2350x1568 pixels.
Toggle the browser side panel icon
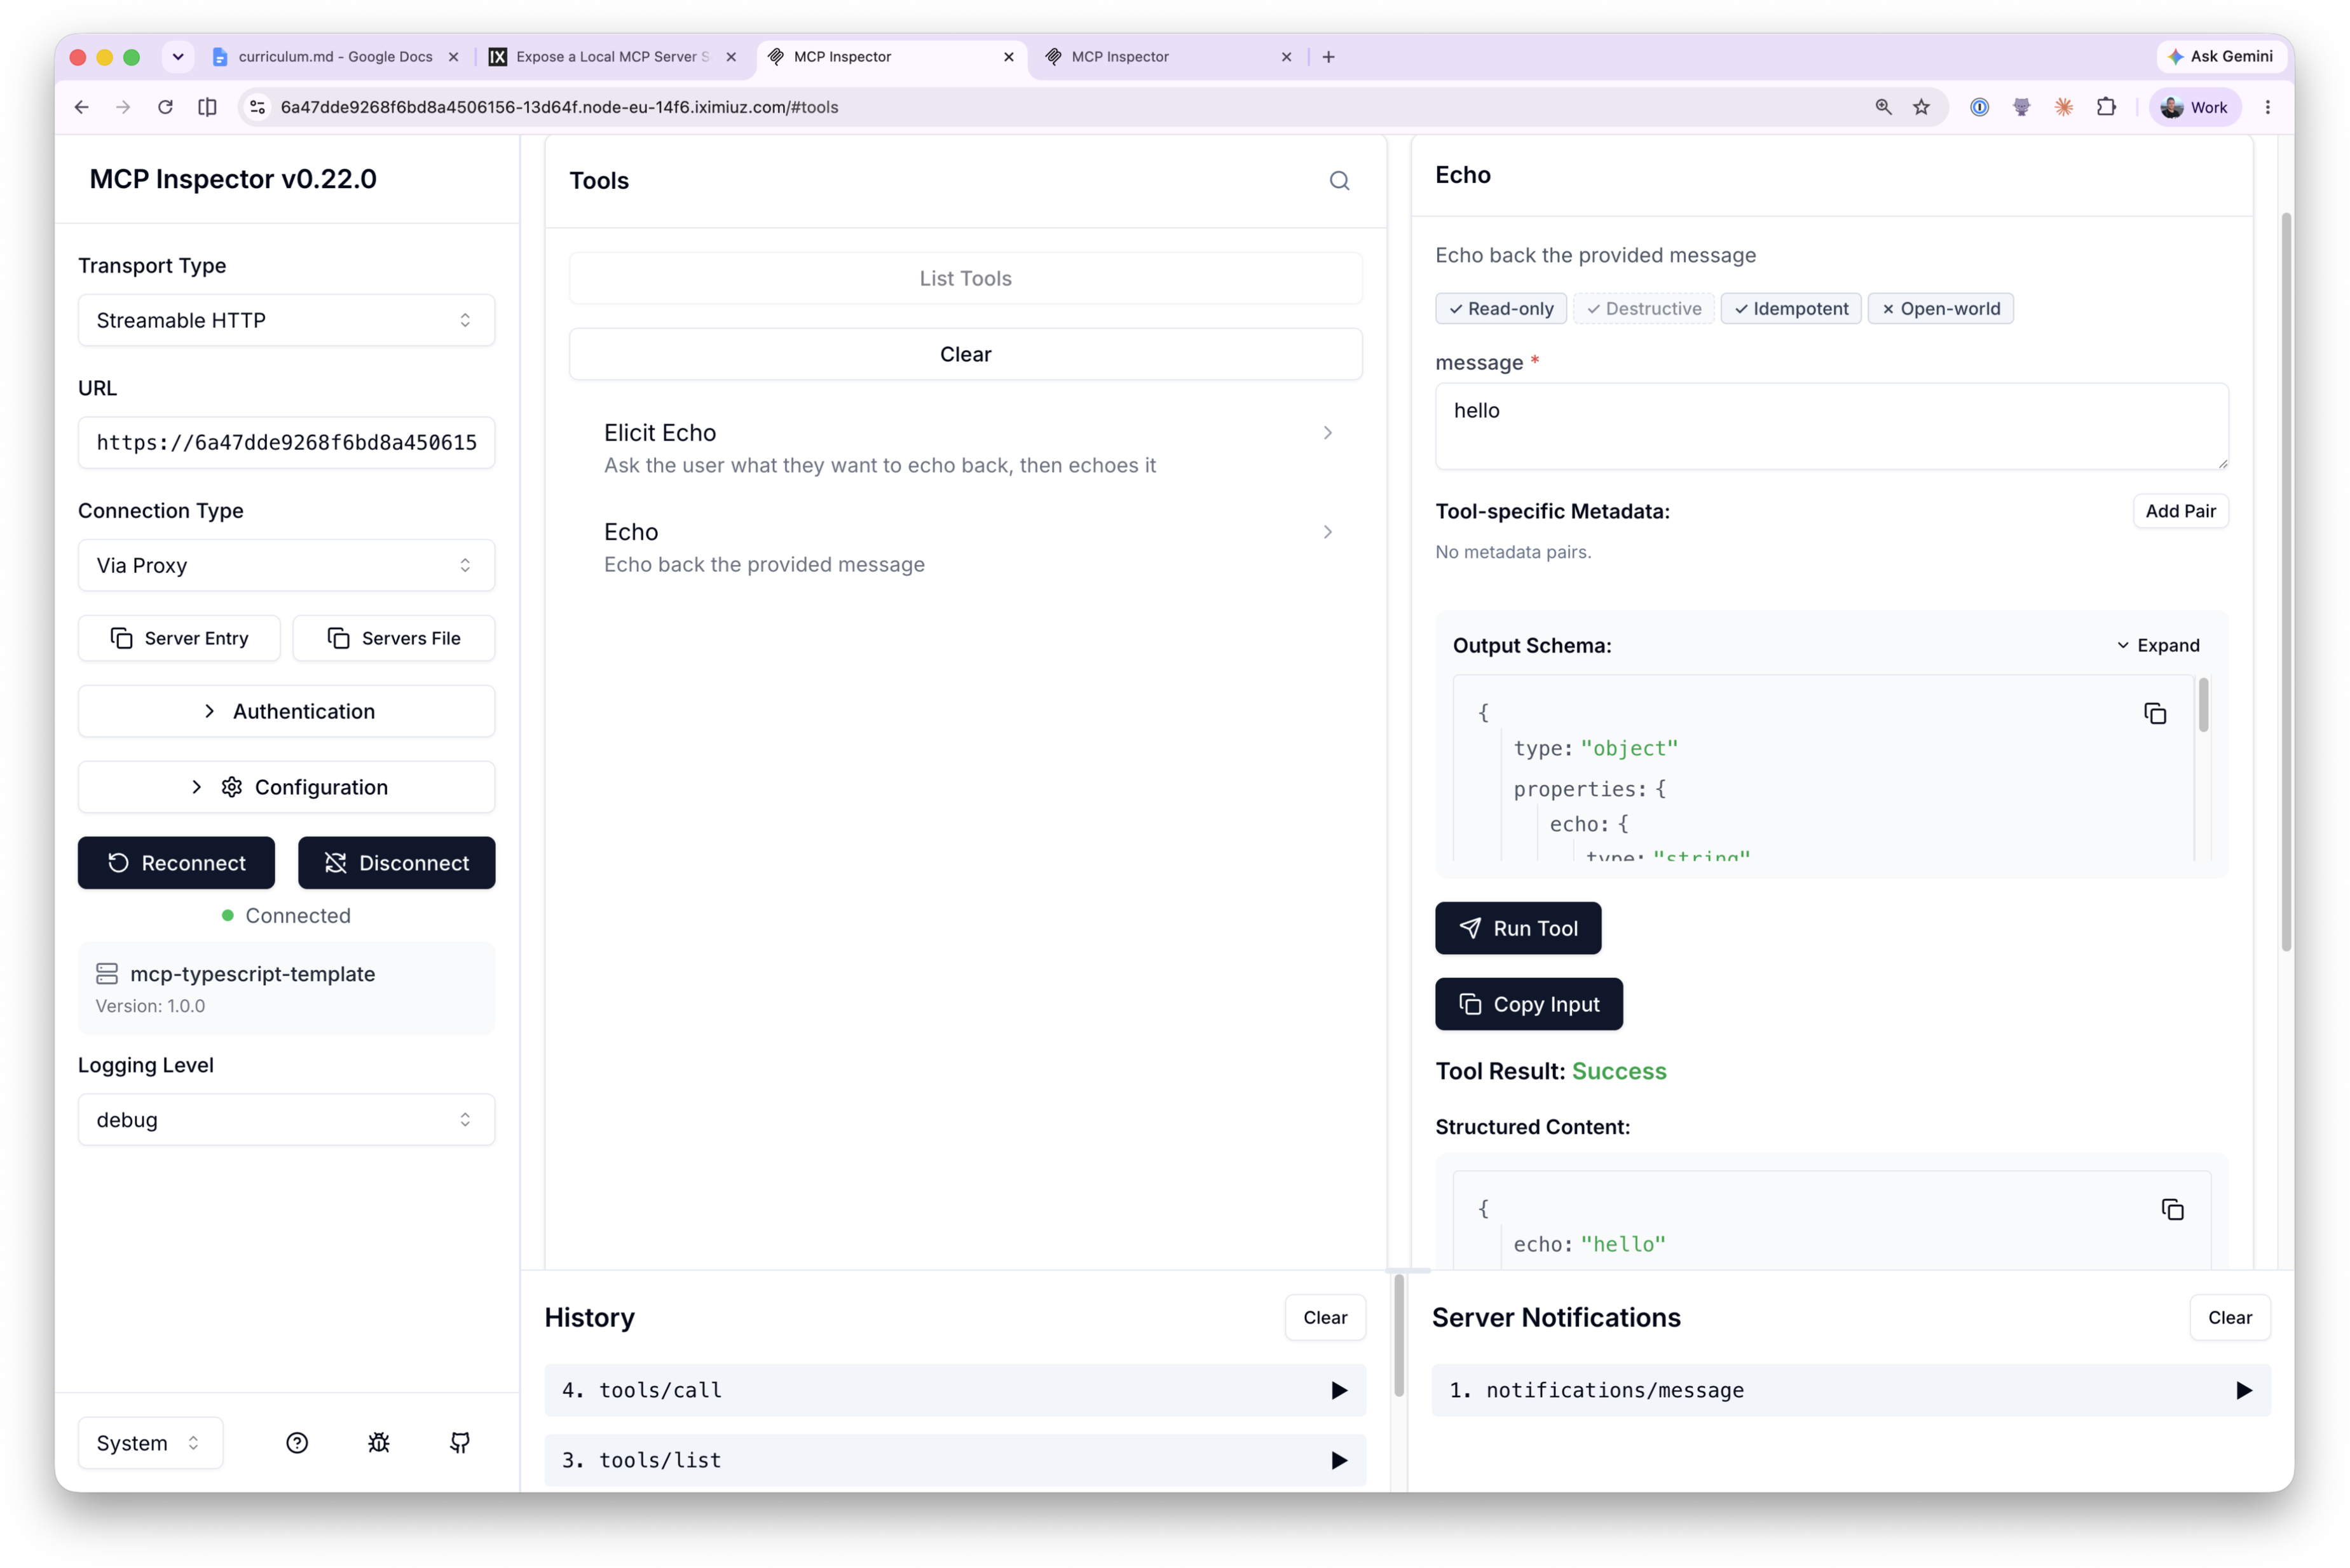click(x=207, y=107)
